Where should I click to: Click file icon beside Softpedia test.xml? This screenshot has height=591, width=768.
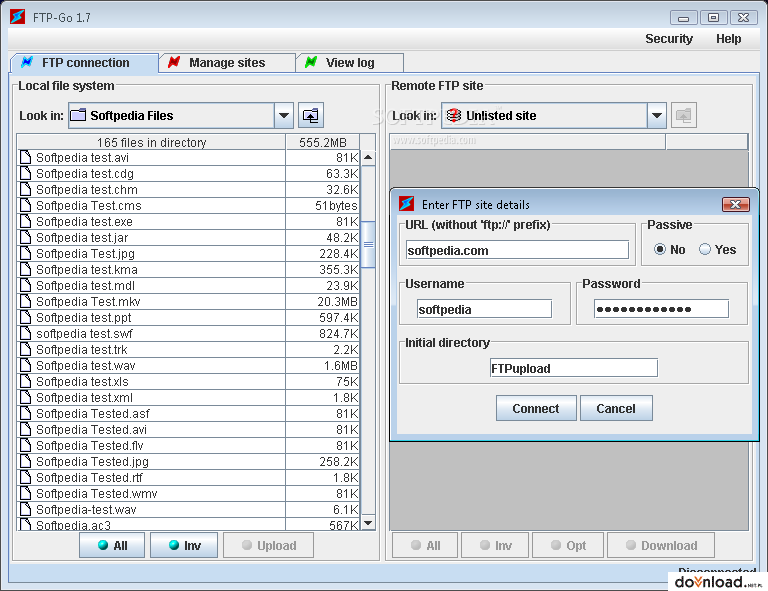[x=25, y=397]
